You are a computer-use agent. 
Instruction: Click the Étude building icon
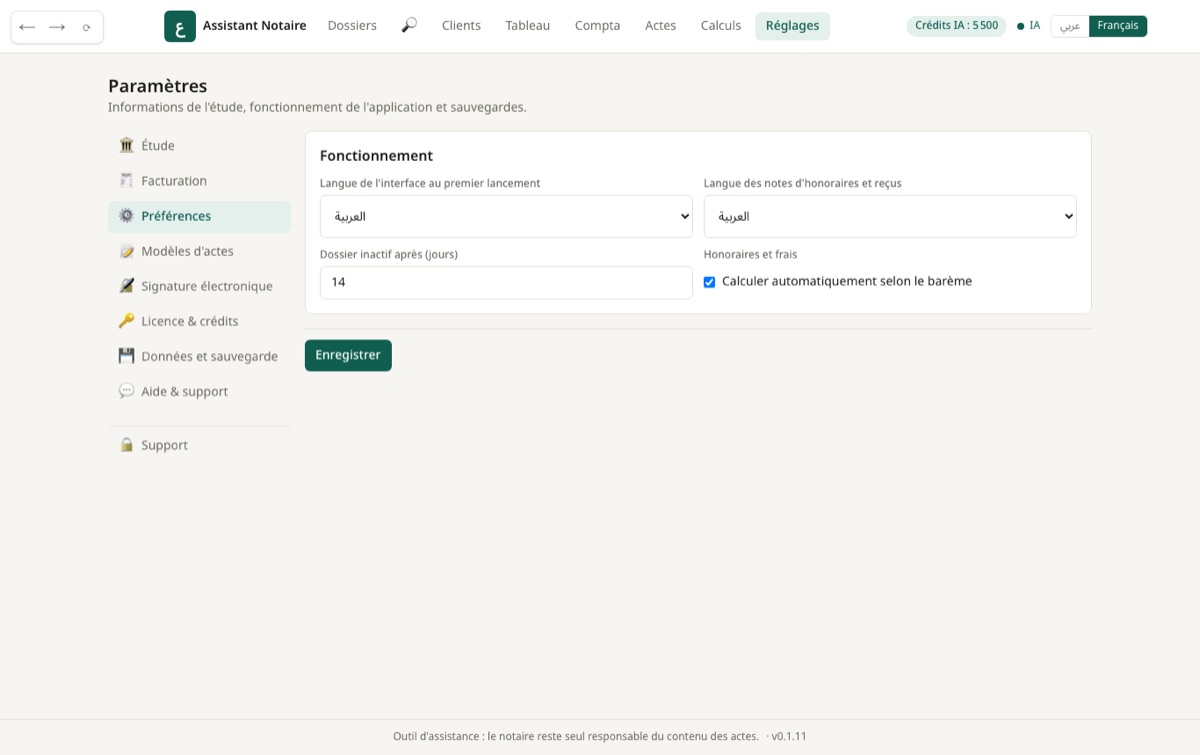tap(126, 145)
